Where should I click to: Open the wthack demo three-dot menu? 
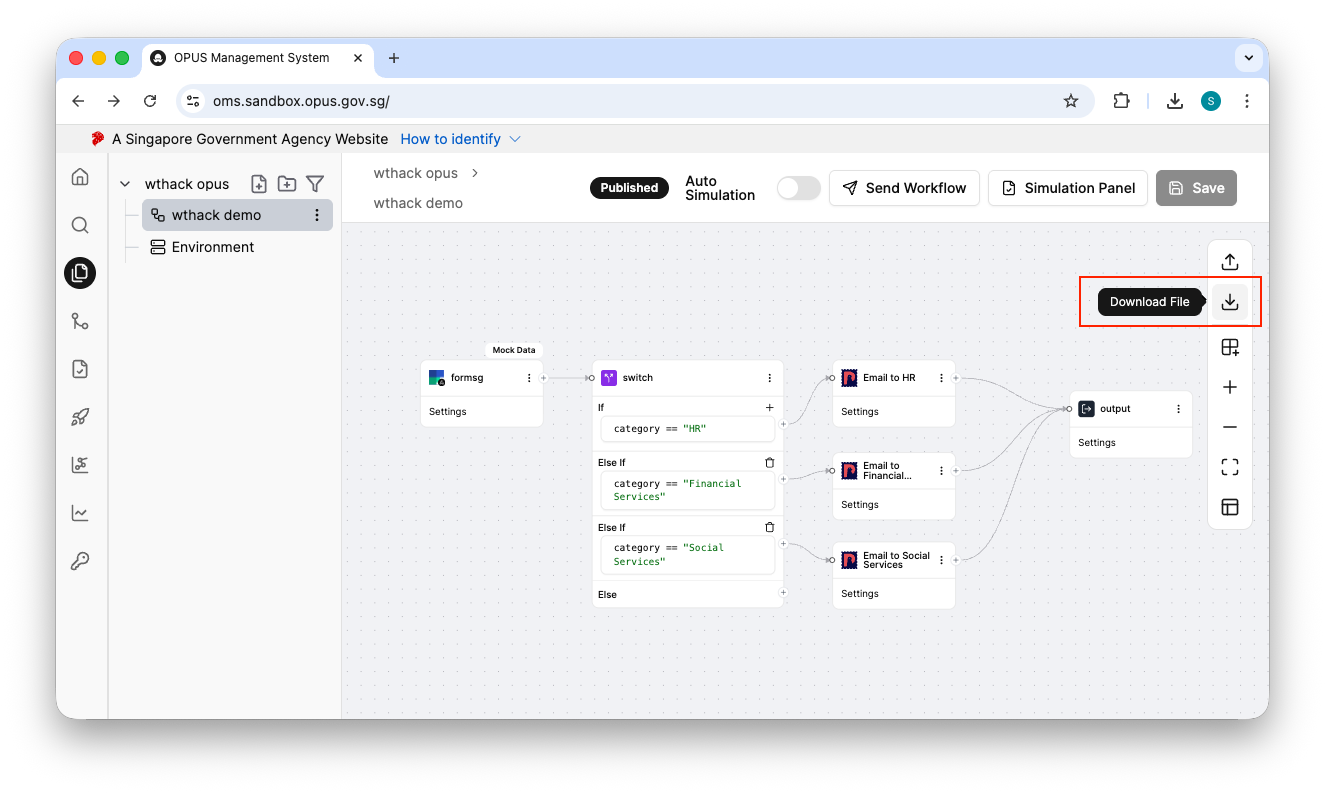[317, 215]
